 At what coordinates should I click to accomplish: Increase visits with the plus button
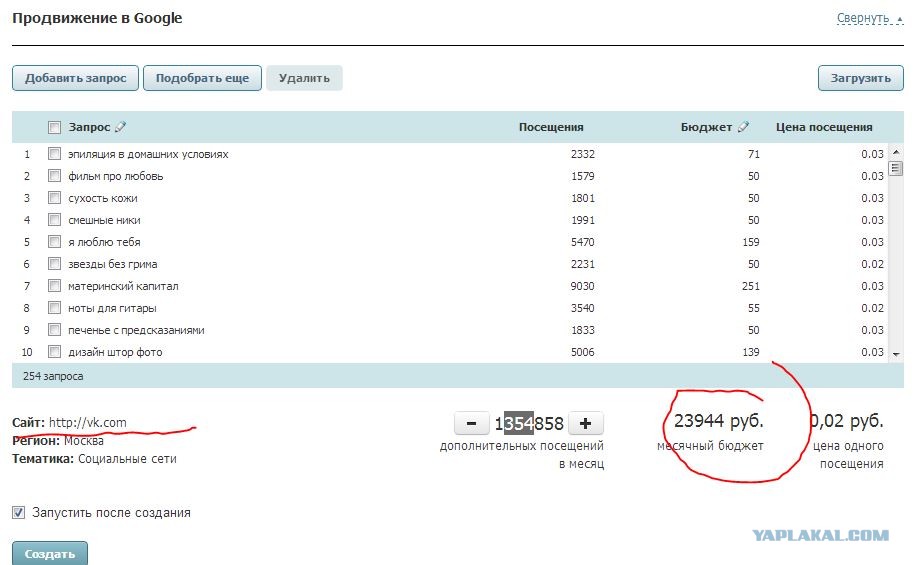[x=586, y=423]
